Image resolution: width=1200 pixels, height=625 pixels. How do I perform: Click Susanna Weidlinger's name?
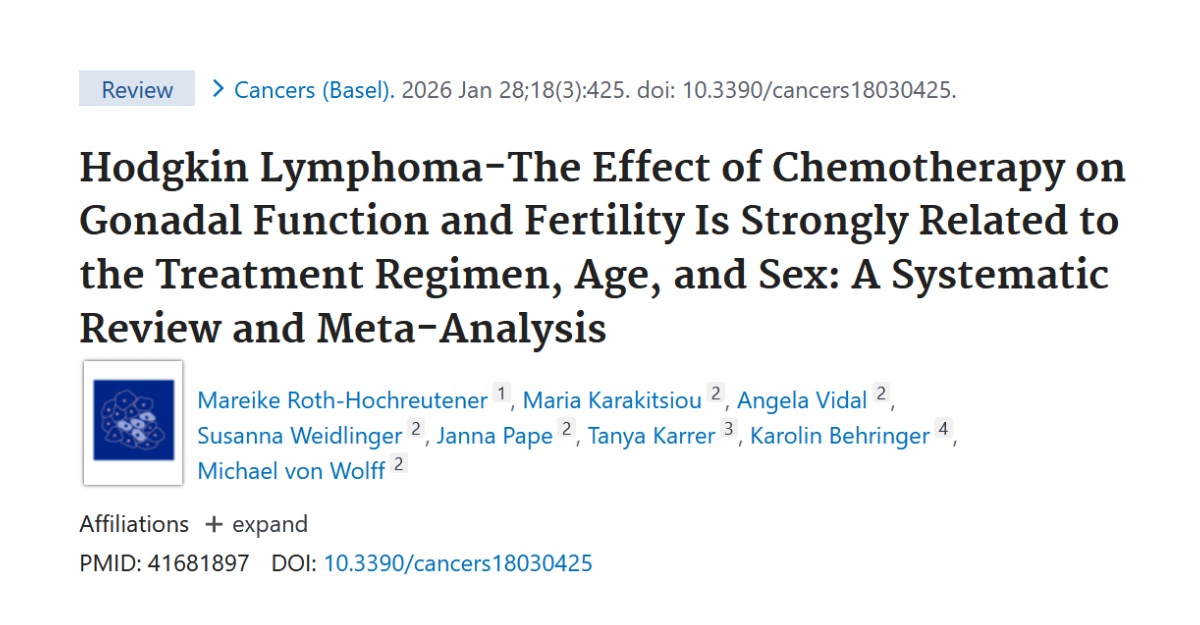coord(299,435)
